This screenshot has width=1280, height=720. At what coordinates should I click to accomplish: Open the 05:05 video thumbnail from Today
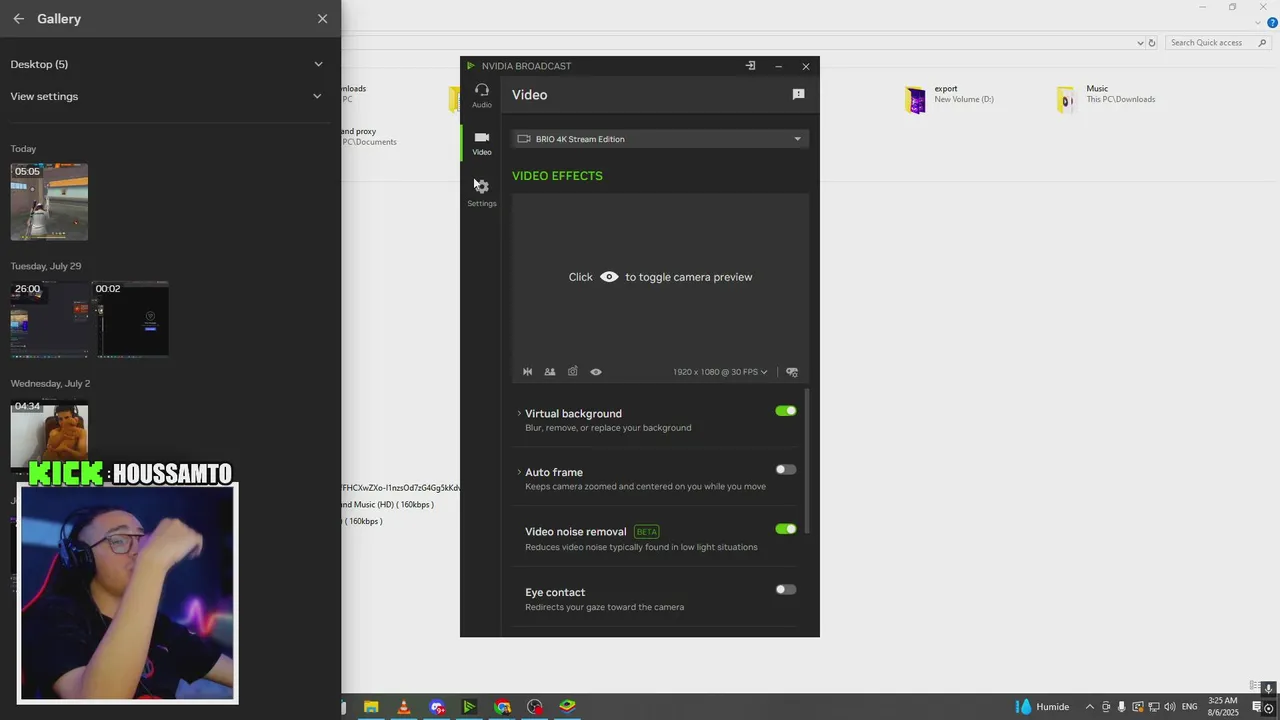pos(49,202)
